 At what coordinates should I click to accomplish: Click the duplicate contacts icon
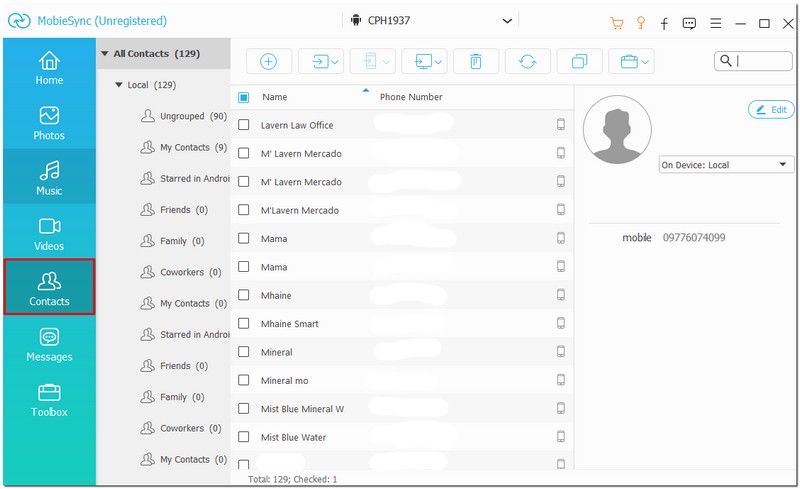[579, 61]
